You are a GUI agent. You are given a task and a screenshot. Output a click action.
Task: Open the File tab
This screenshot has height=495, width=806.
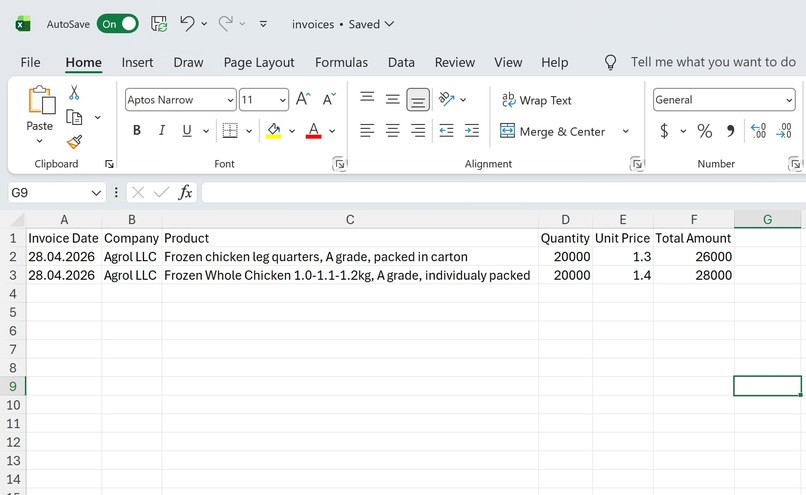pos(30,62)
